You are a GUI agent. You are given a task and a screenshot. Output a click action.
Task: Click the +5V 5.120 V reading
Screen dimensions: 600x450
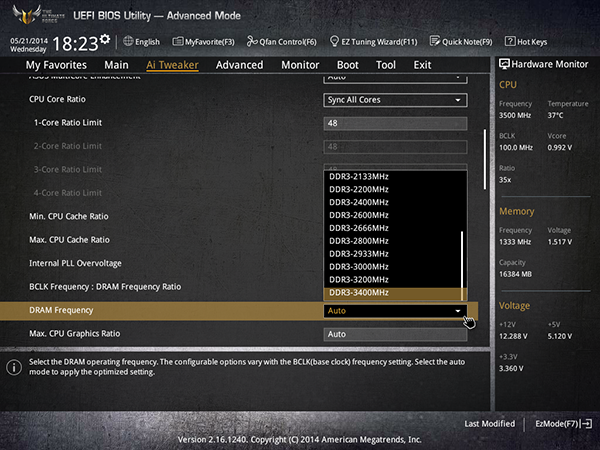[560, 336]
